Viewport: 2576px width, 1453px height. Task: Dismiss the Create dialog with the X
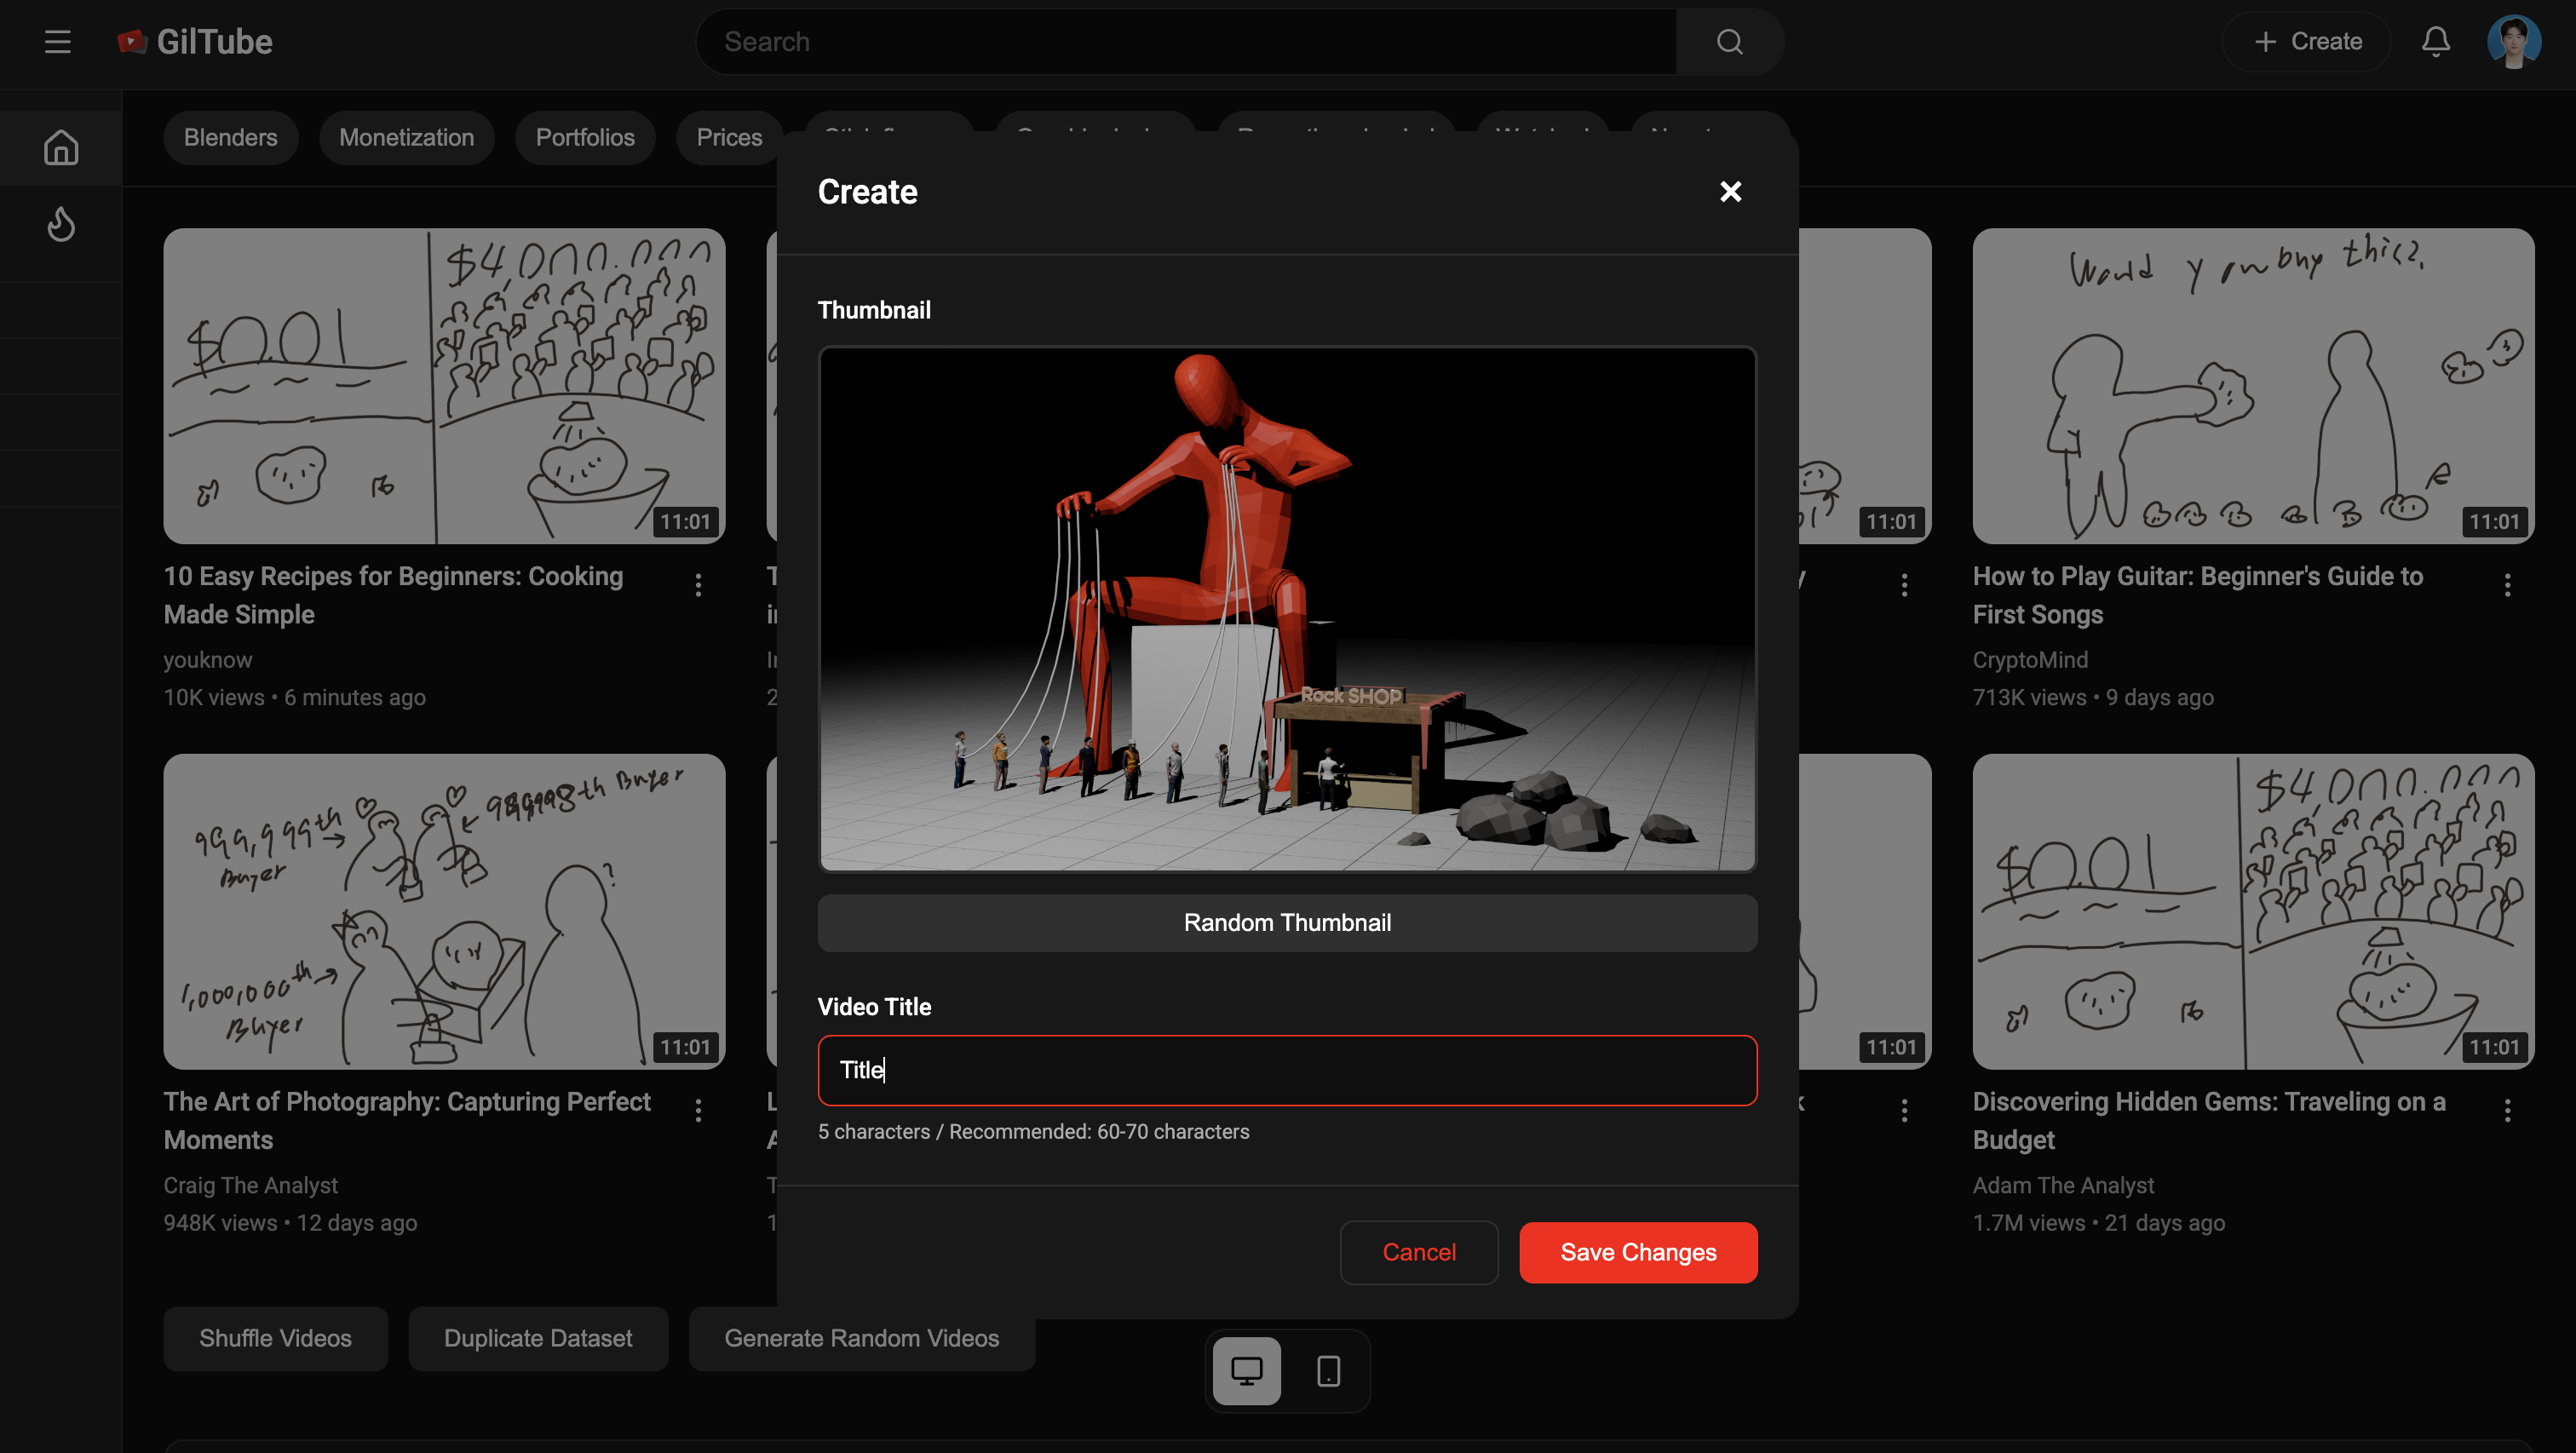(1730, 191)
